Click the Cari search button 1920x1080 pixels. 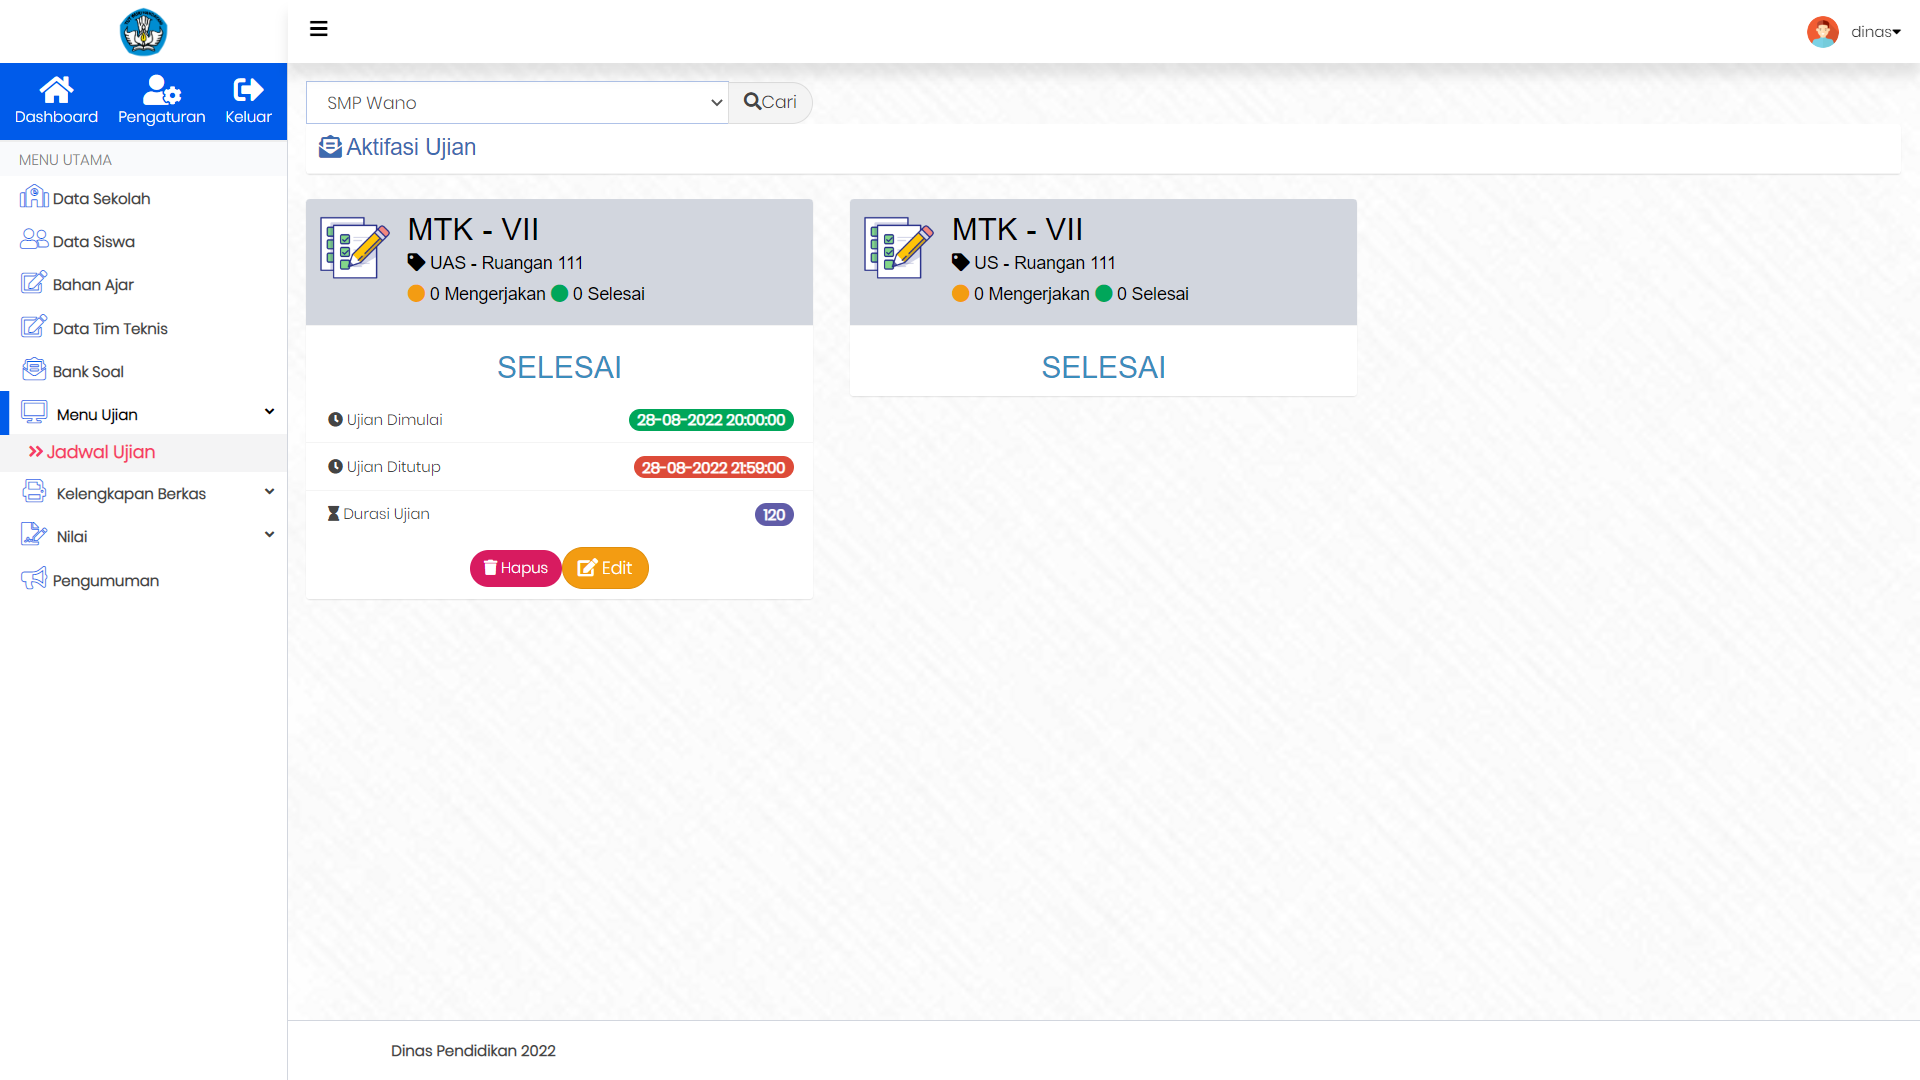(x=770, y=102)
